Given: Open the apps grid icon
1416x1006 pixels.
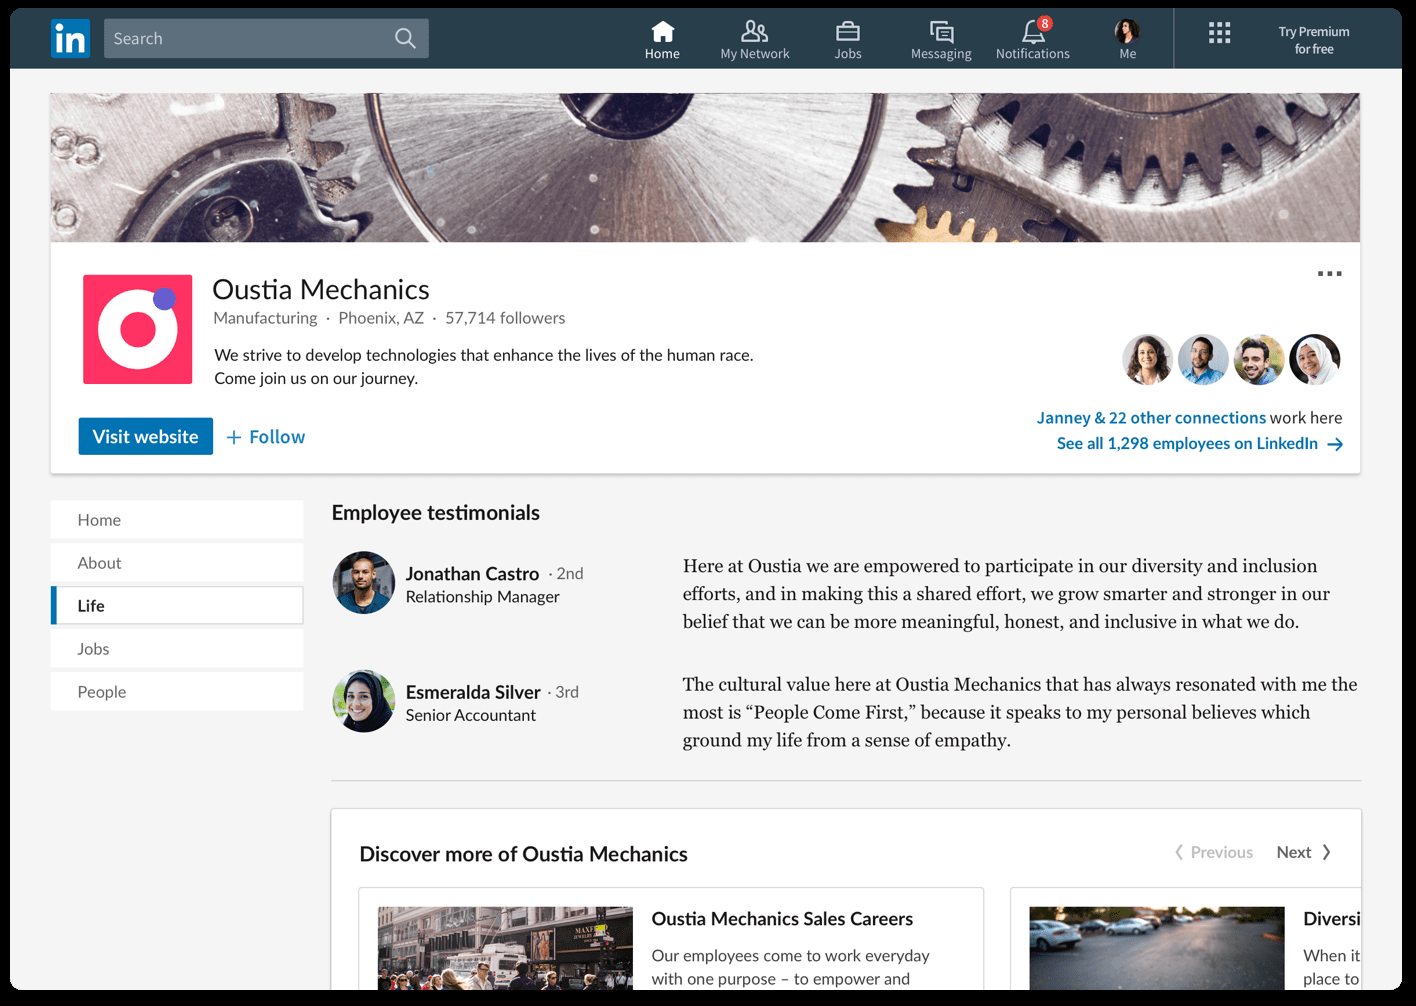Looking at the screenshot, I should (x=1219, y=33).
